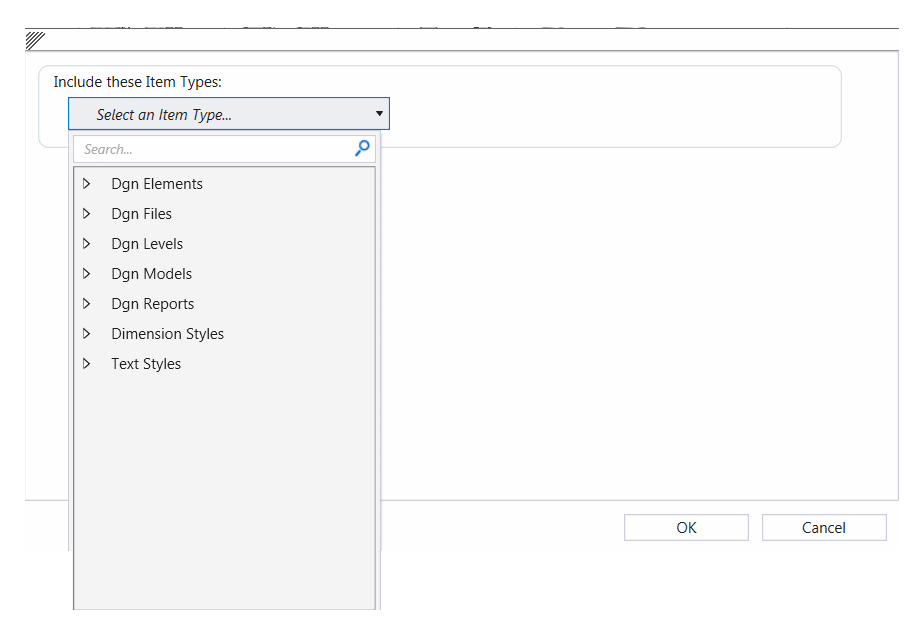Confirm with the OK button

click(686, 528)
